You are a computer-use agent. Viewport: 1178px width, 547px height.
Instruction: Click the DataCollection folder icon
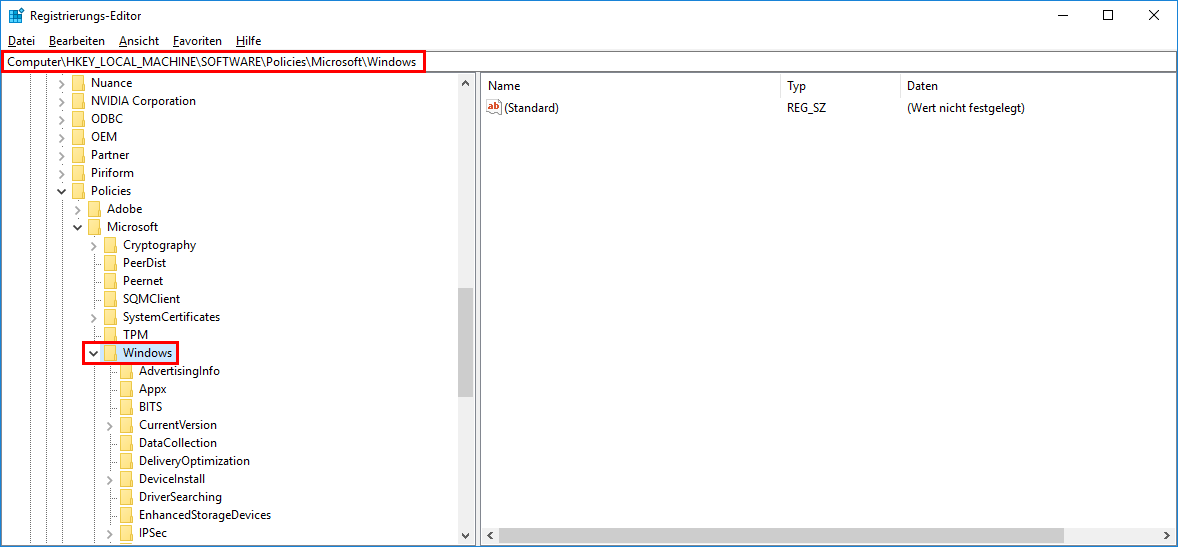(126, 444)
